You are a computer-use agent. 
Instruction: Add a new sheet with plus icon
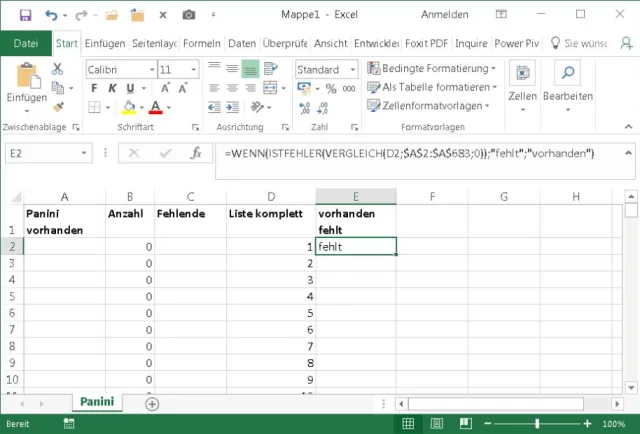click(x=152, y=404)
